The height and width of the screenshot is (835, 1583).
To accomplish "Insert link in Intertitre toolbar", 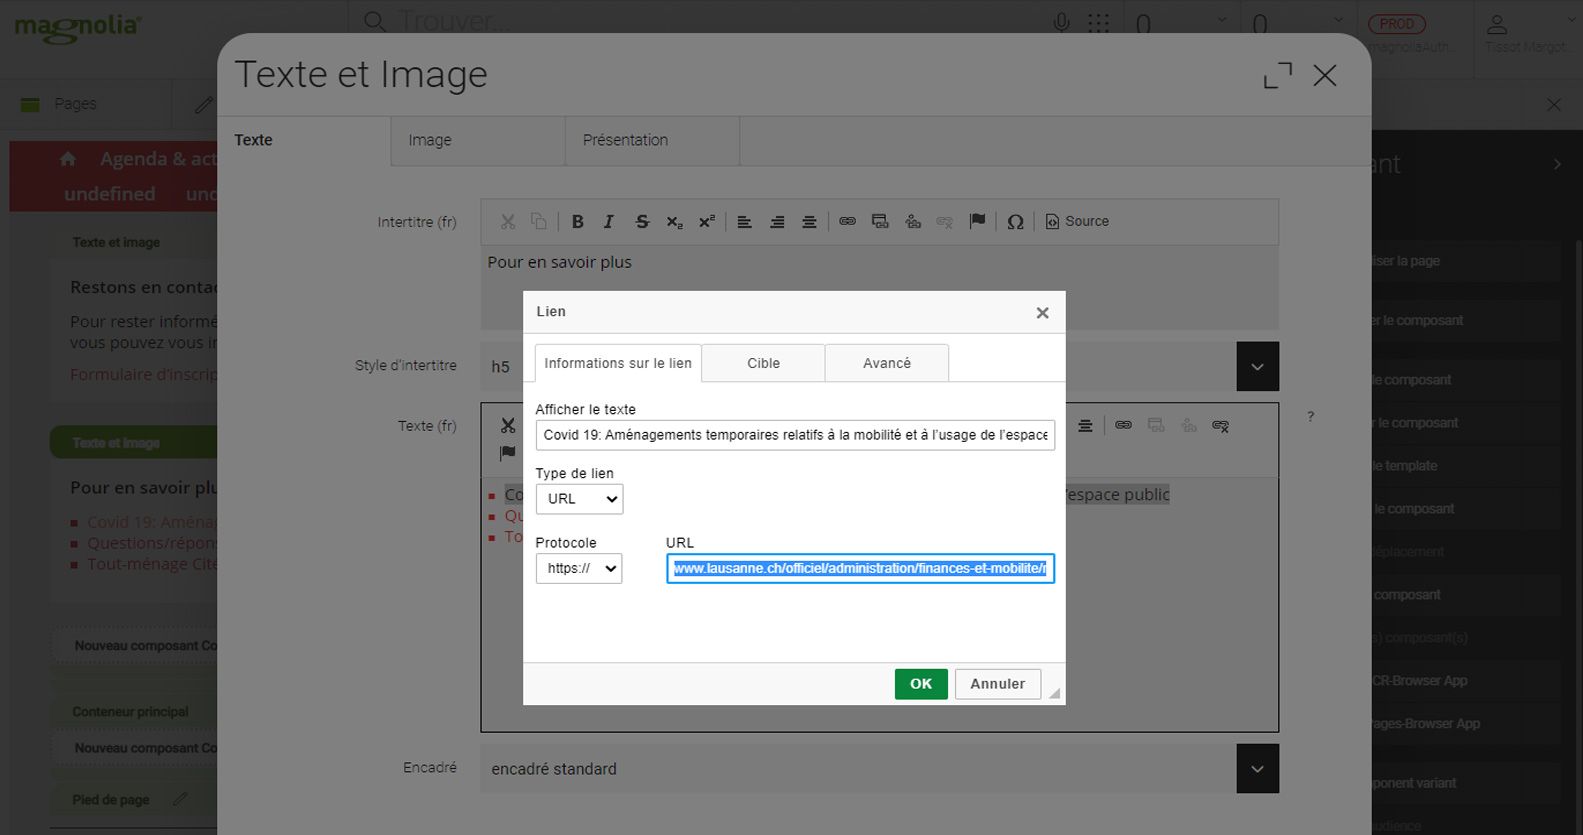I will click(847, 222).
